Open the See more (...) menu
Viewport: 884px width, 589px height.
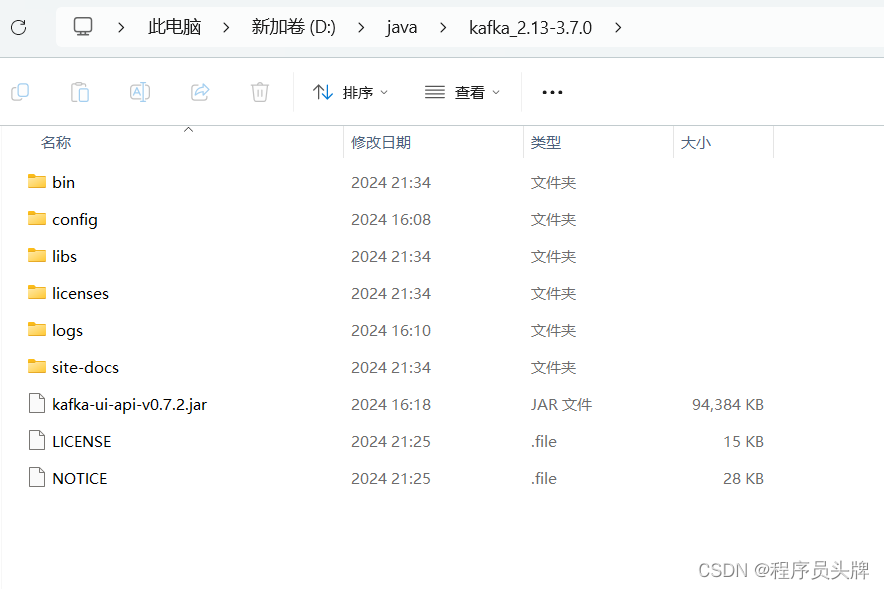pos(552,91)
